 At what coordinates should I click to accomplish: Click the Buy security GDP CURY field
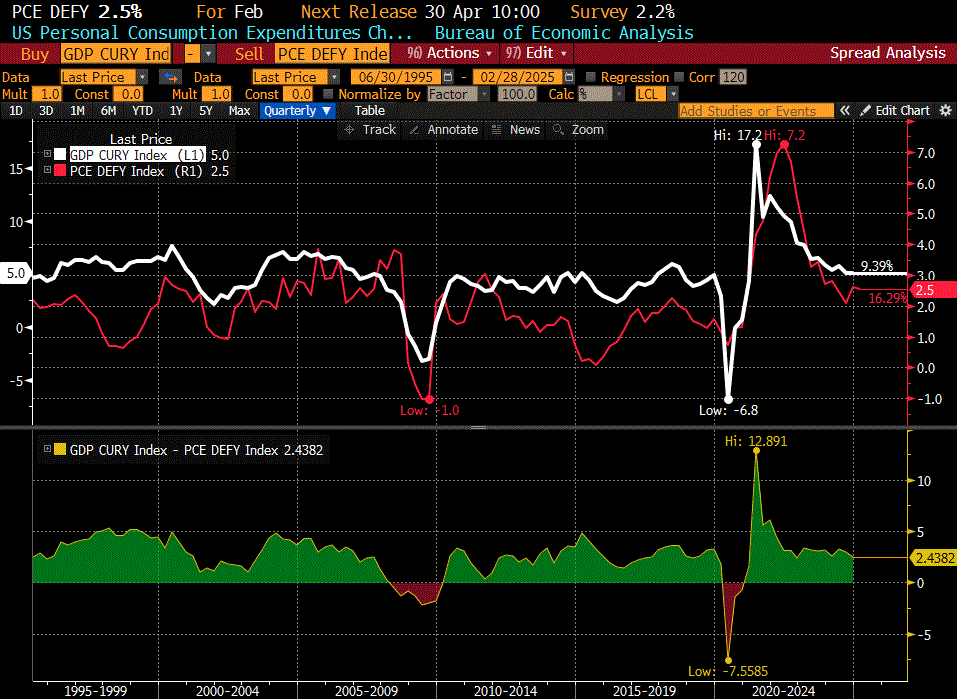116,54
